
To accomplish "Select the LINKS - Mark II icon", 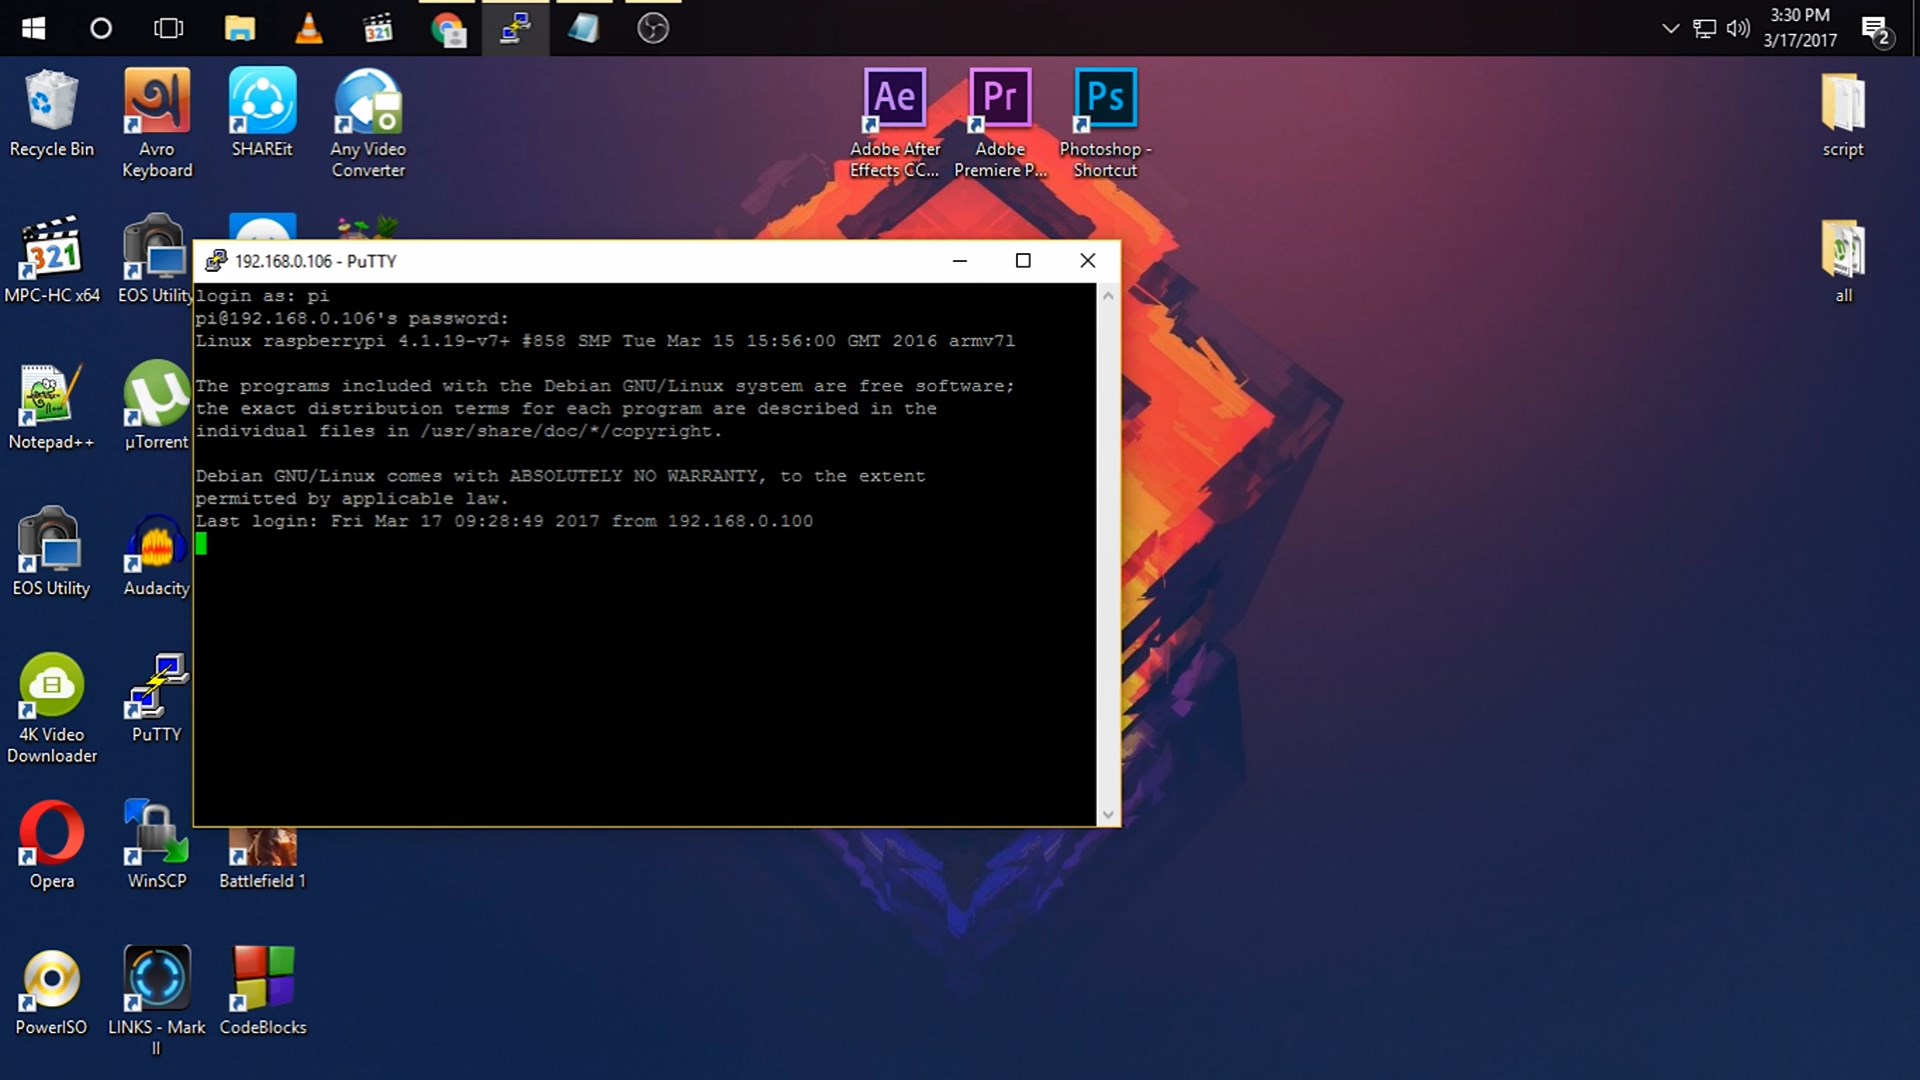I will pos(157,1001).
